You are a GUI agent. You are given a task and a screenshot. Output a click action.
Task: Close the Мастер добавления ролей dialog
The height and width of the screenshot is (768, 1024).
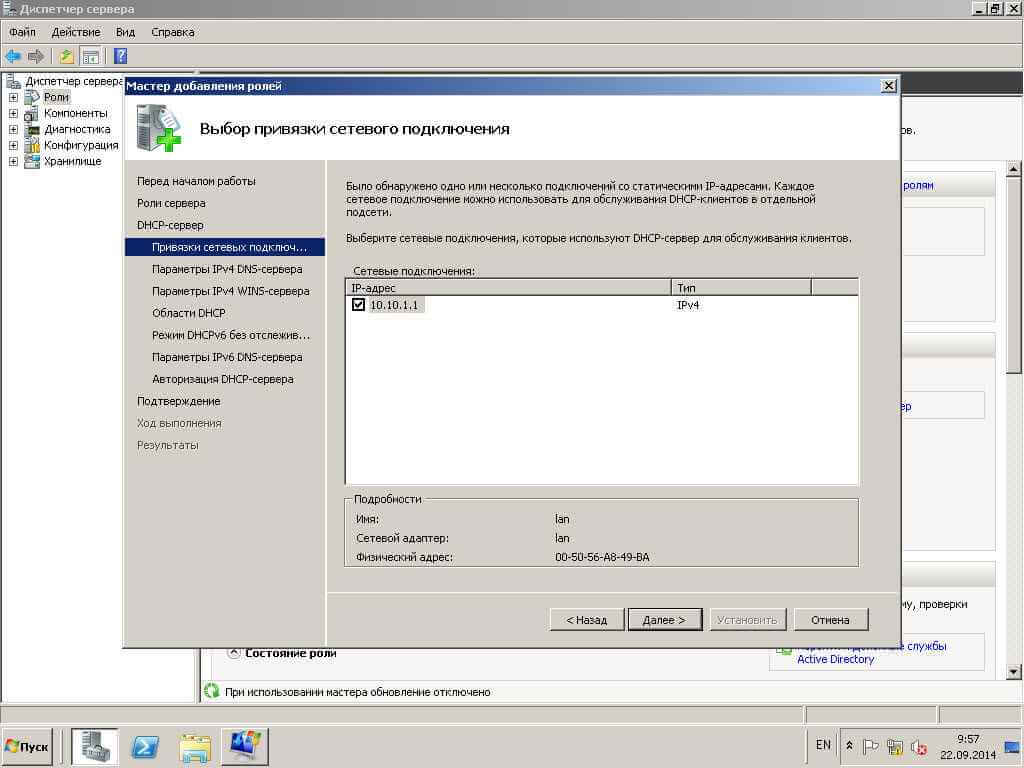tap(888, 86)
